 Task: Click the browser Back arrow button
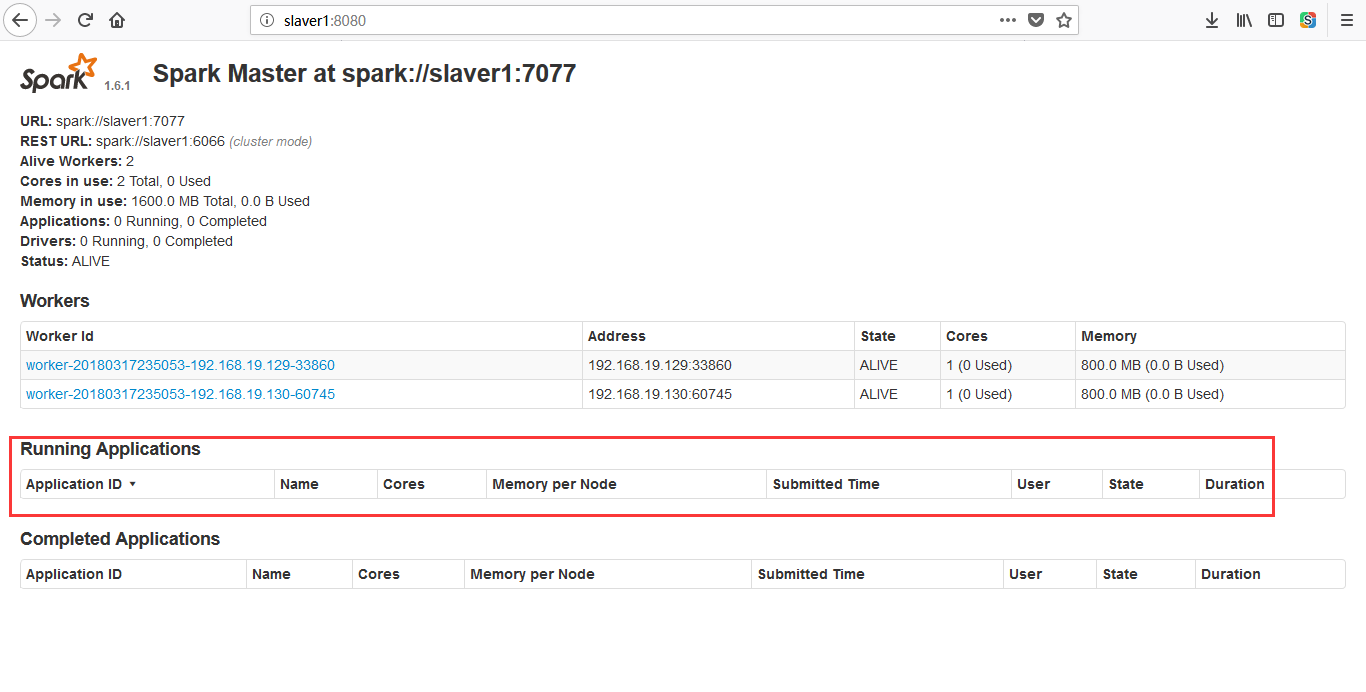point(21,20)
